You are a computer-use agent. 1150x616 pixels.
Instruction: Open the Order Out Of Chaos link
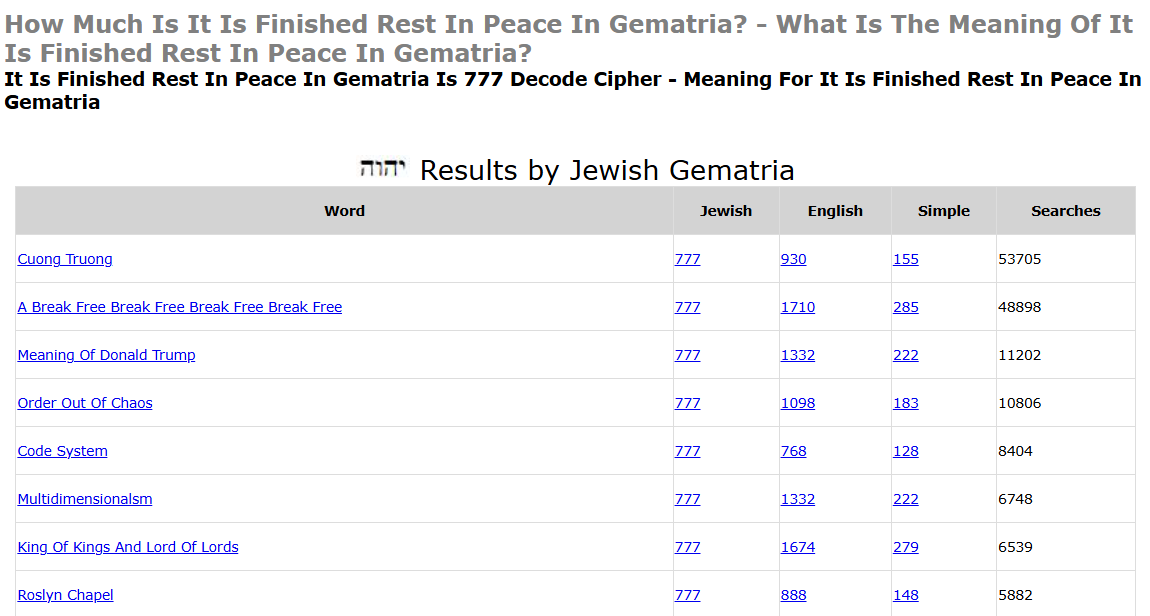[x=85, y=403]
